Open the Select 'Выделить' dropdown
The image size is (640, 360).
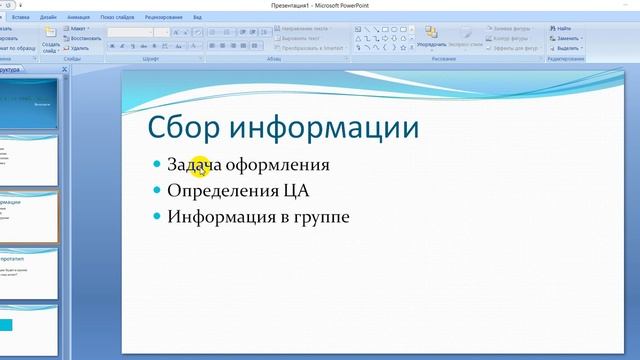[566, 48]
